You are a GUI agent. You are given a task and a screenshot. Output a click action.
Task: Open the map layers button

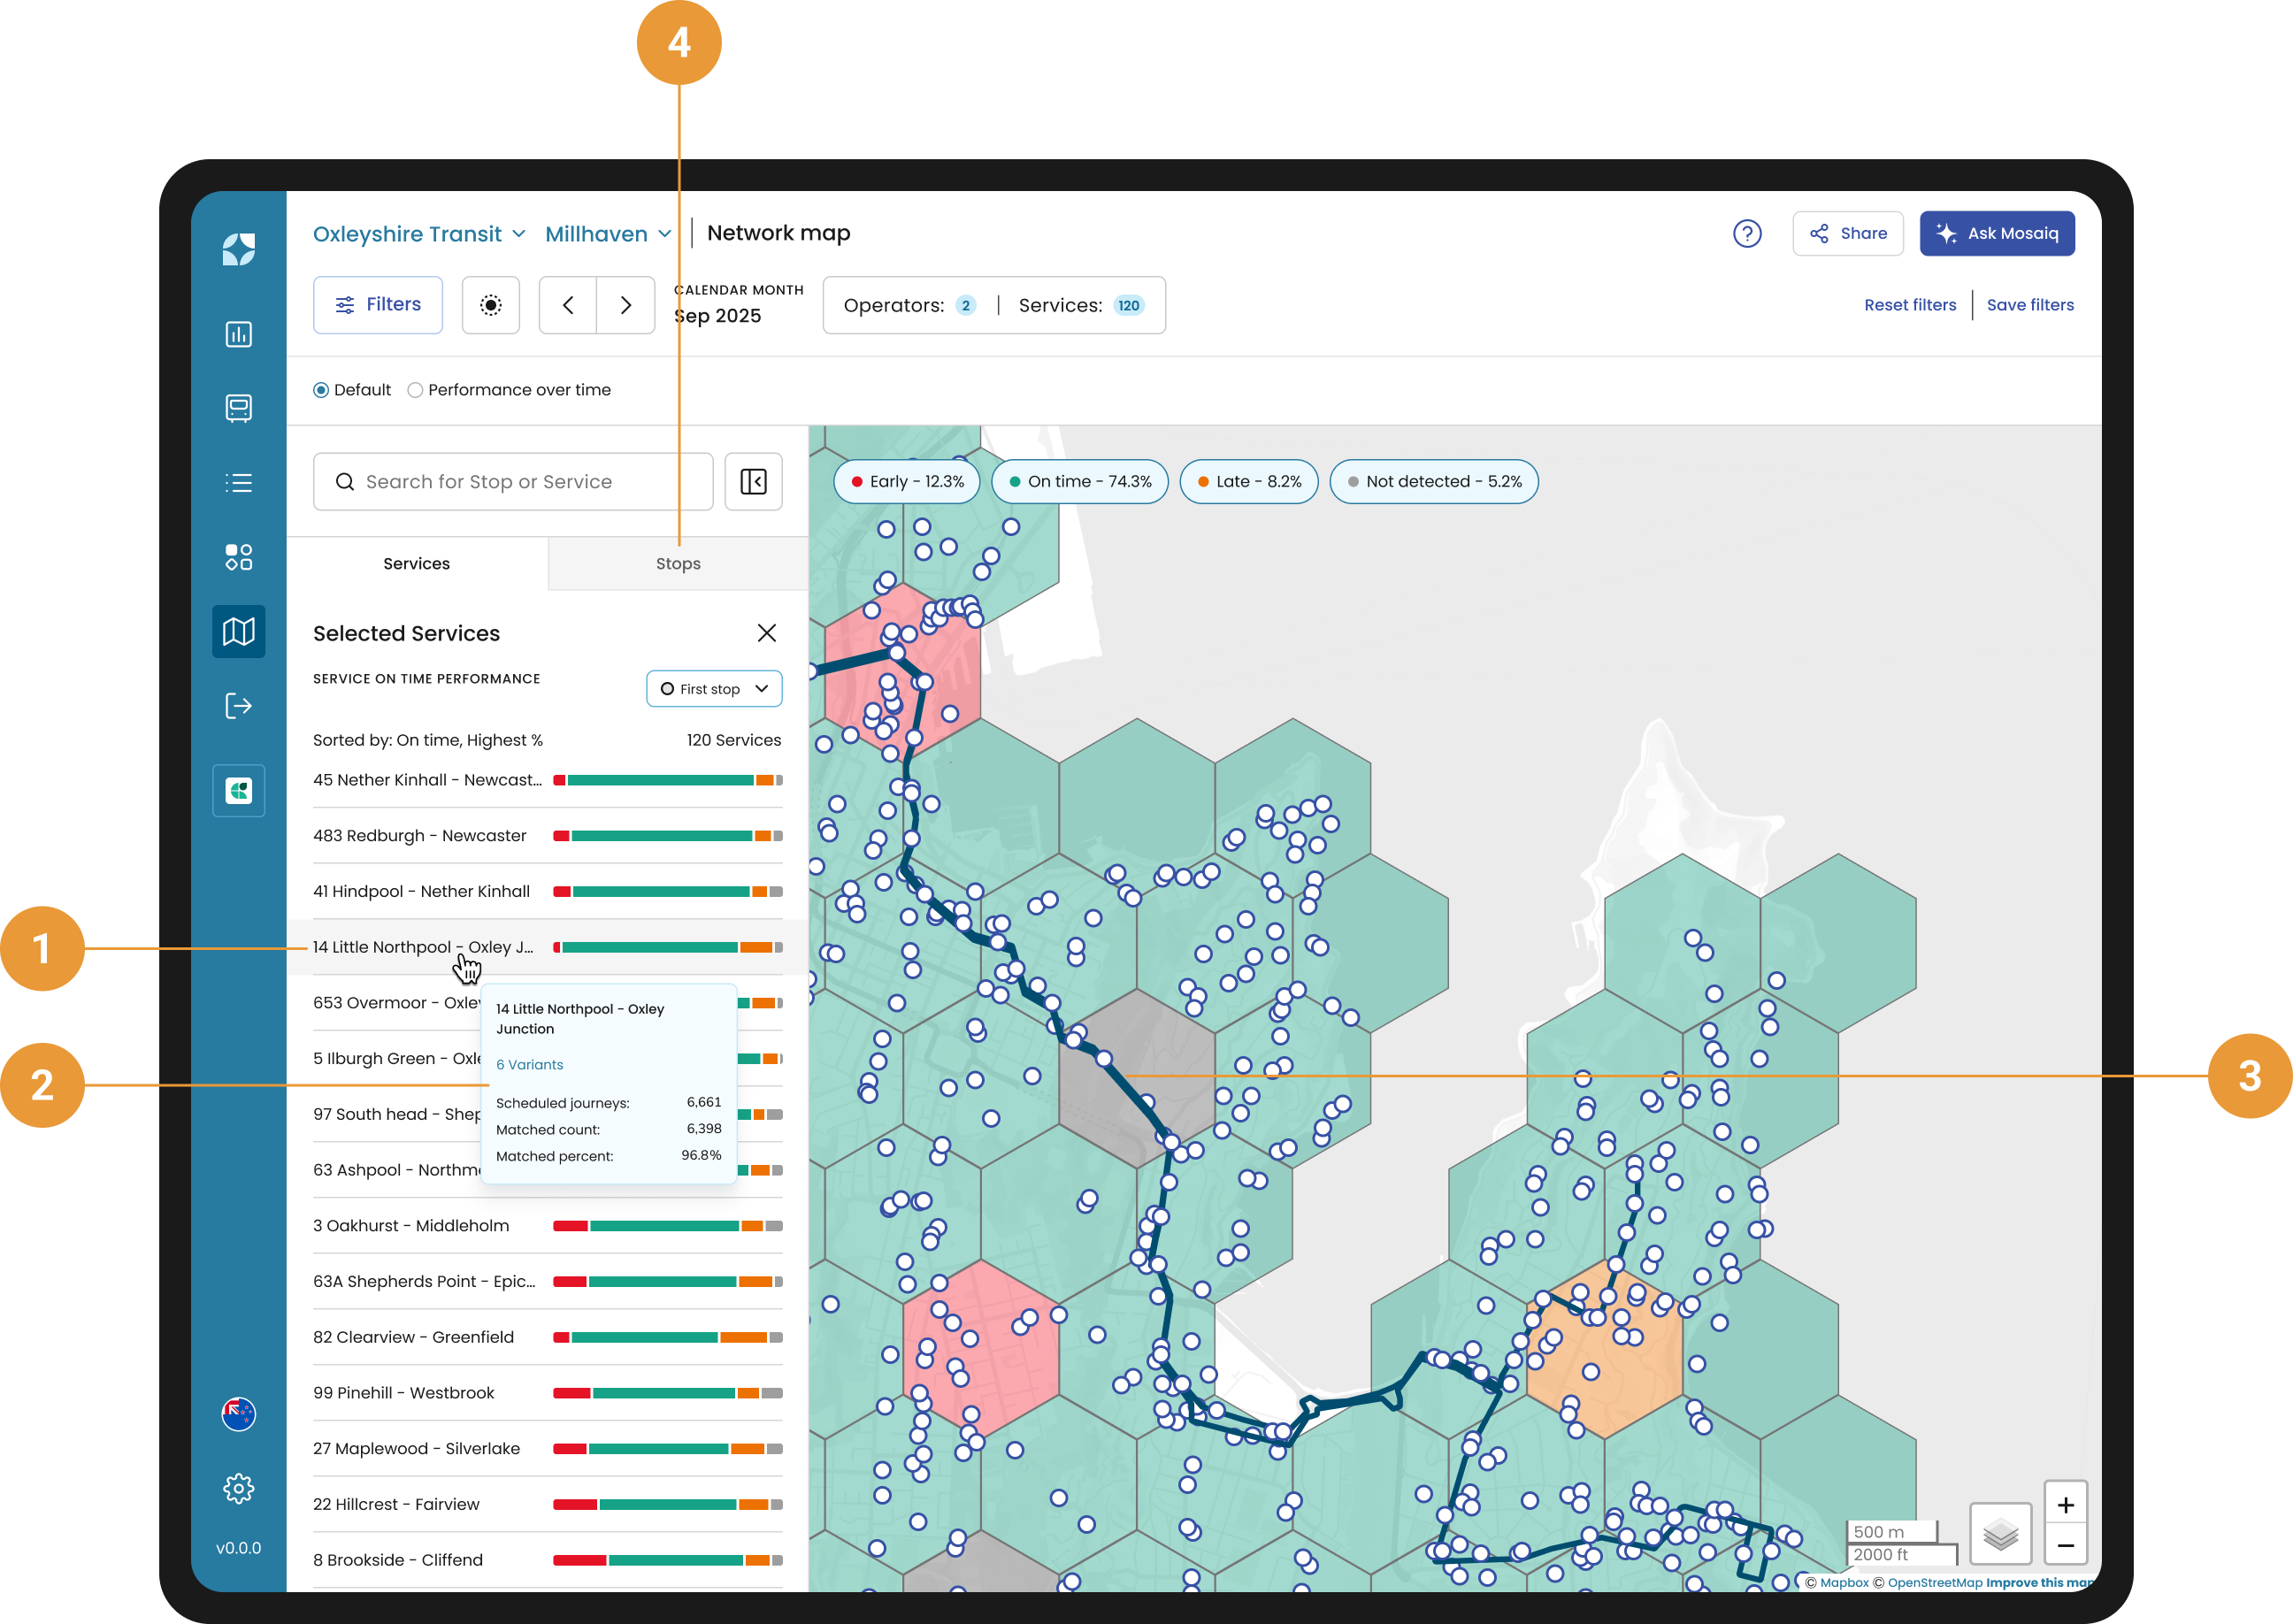[x=2000, y=1533]
